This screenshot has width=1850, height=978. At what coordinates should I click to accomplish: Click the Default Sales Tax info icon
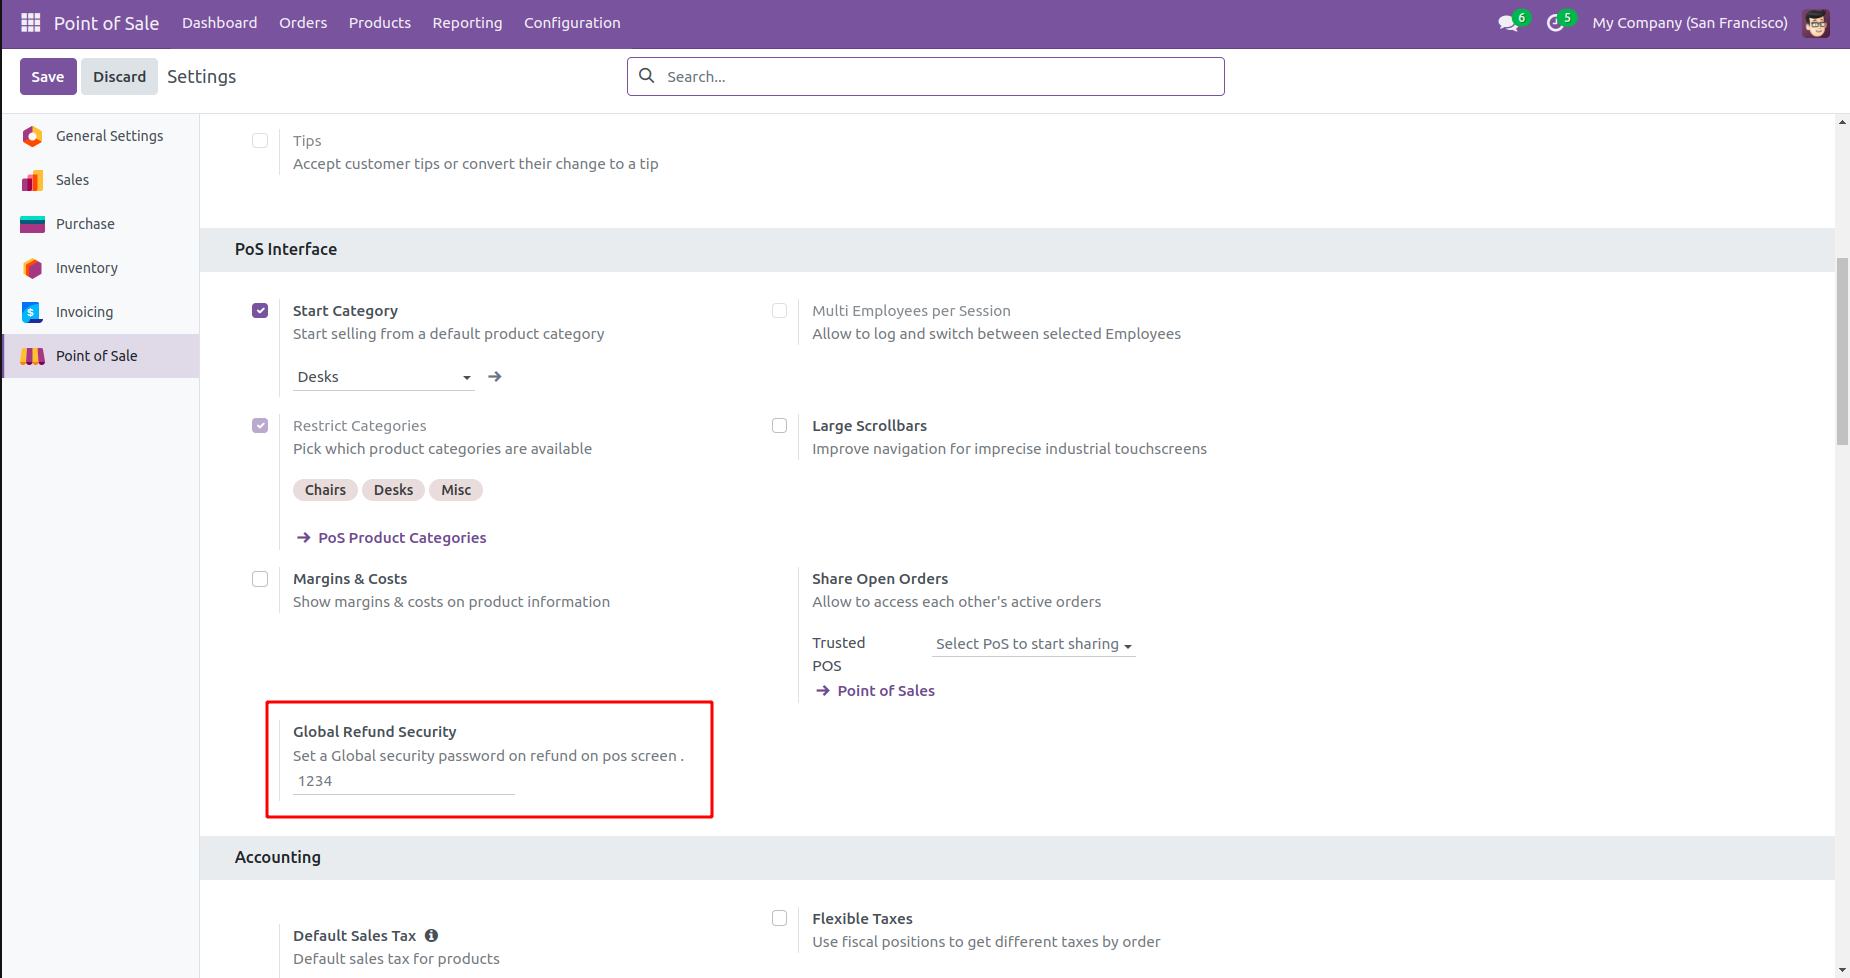tap(431, 936)
